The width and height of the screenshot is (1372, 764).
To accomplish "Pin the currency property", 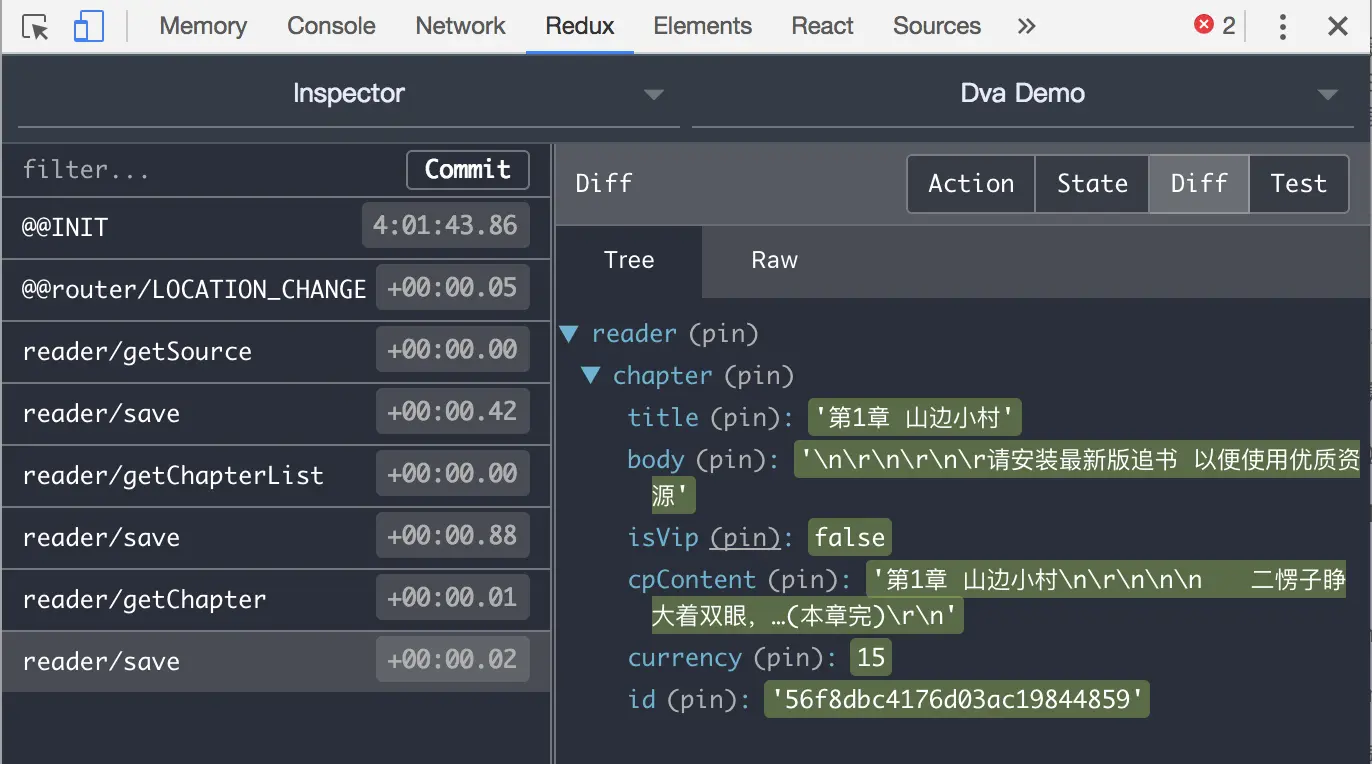I will tap(789, 658).
